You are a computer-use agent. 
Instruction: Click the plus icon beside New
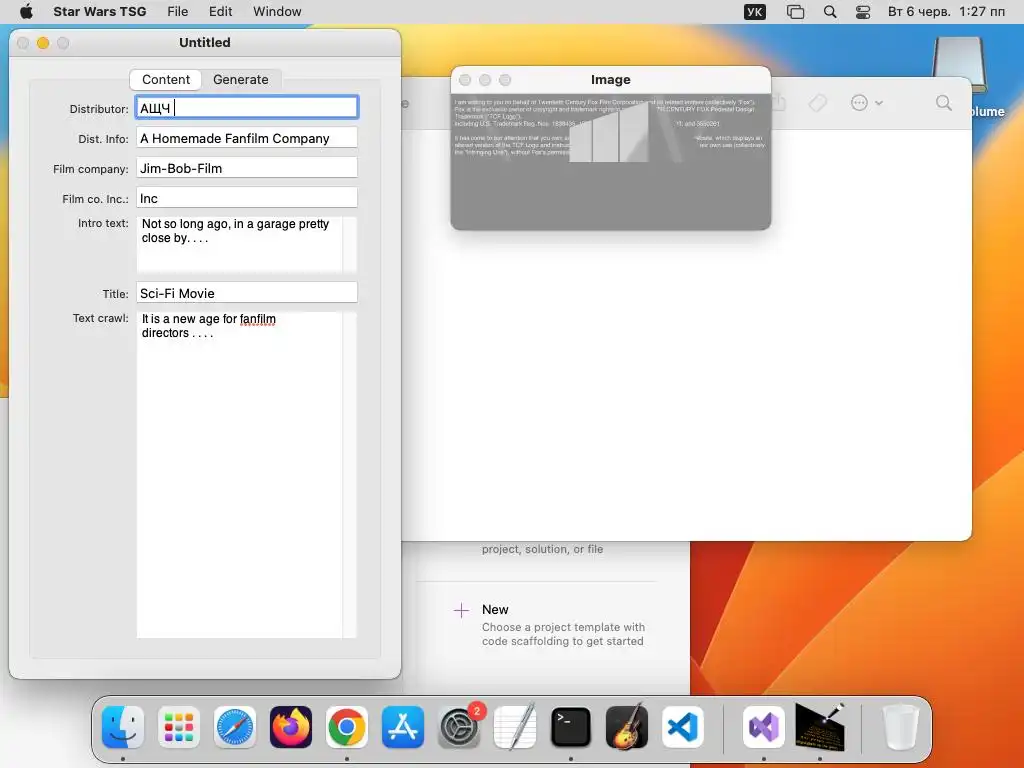tap(461, 610)
